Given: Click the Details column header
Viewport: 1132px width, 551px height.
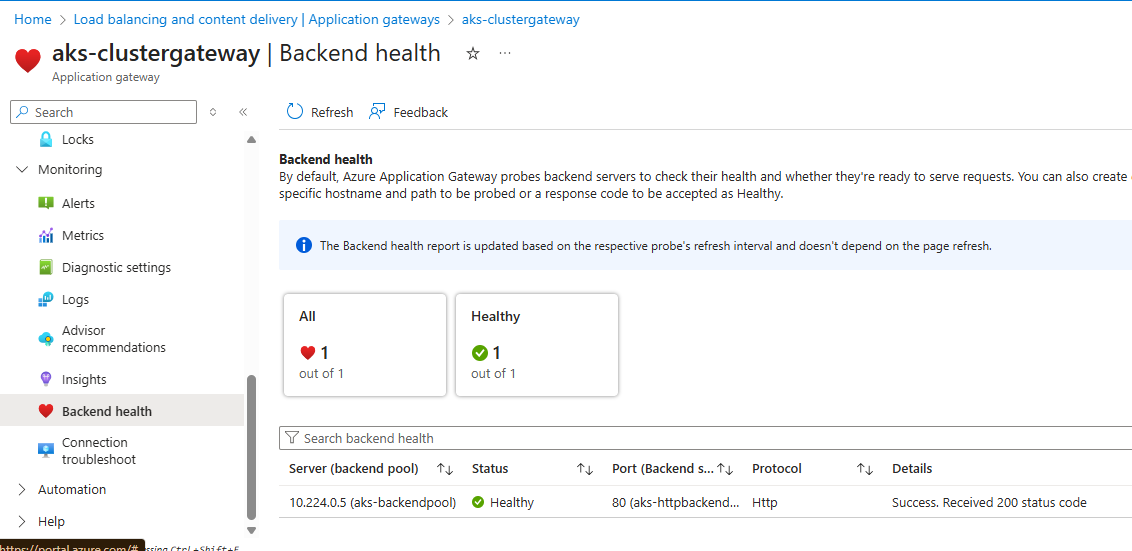Looking at the screenshot, I should [x=912, y=469].
